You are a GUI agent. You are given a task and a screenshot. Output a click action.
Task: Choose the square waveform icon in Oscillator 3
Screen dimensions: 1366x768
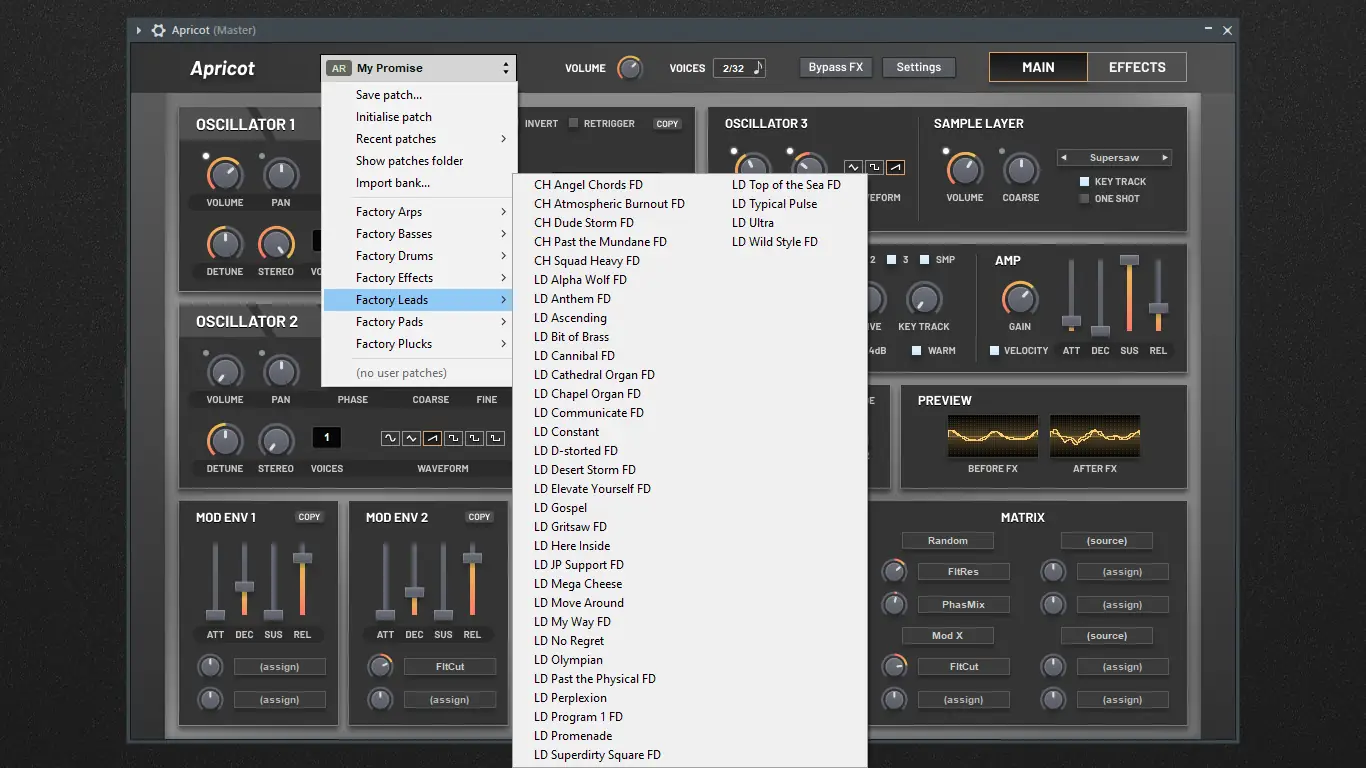pyautogui.click(x=874, y=167)
